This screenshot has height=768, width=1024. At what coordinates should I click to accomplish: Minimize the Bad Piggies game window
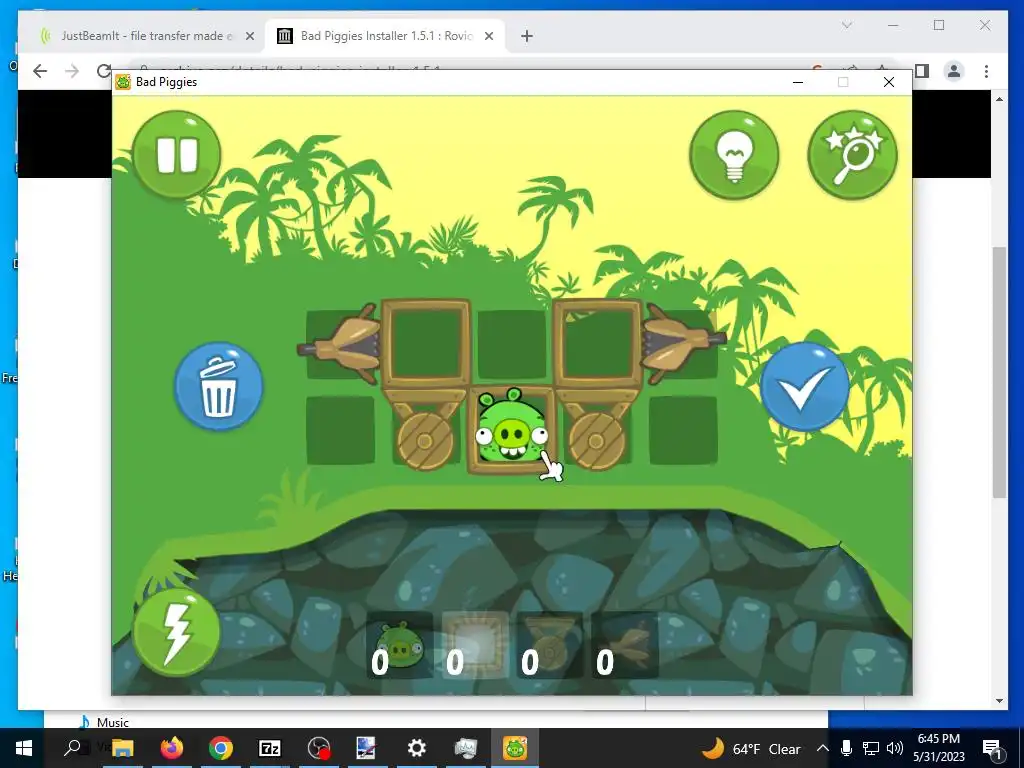coord(797,82)
